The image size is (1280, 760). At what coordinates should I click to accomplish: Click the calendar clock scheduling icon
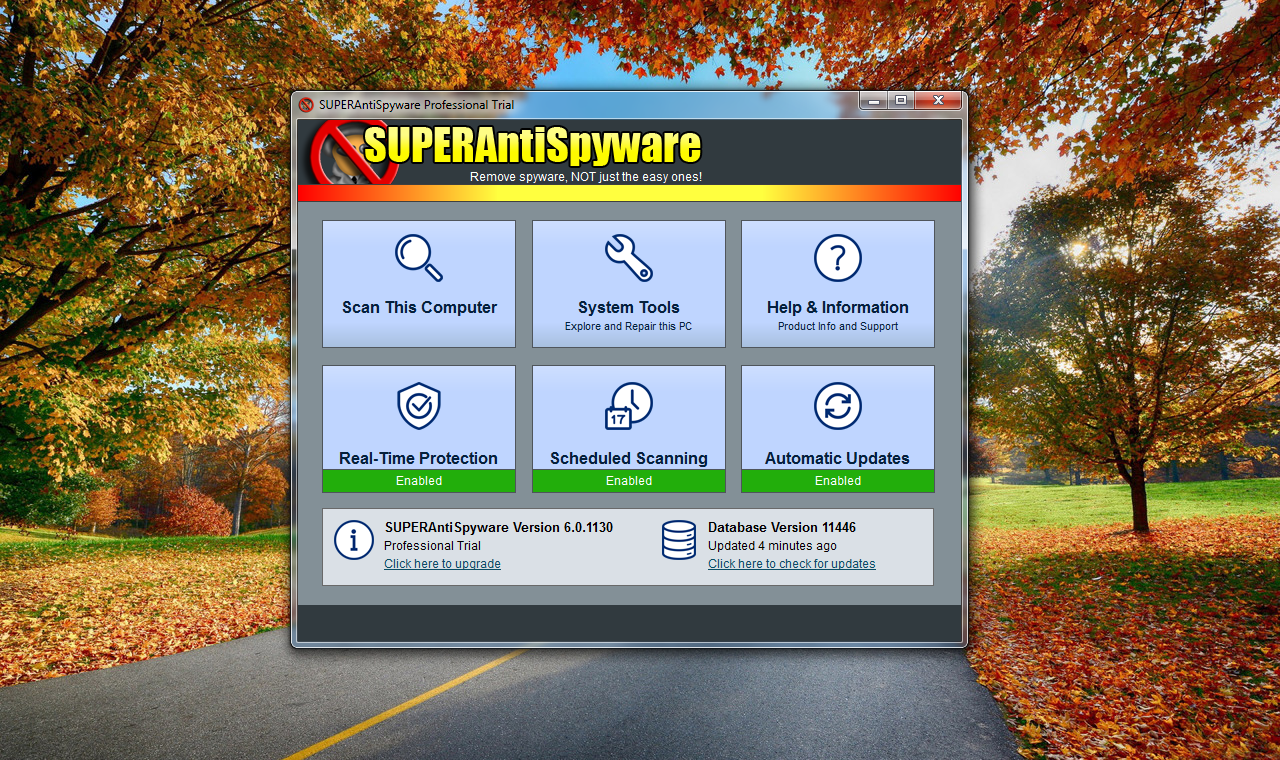point(628,405)
